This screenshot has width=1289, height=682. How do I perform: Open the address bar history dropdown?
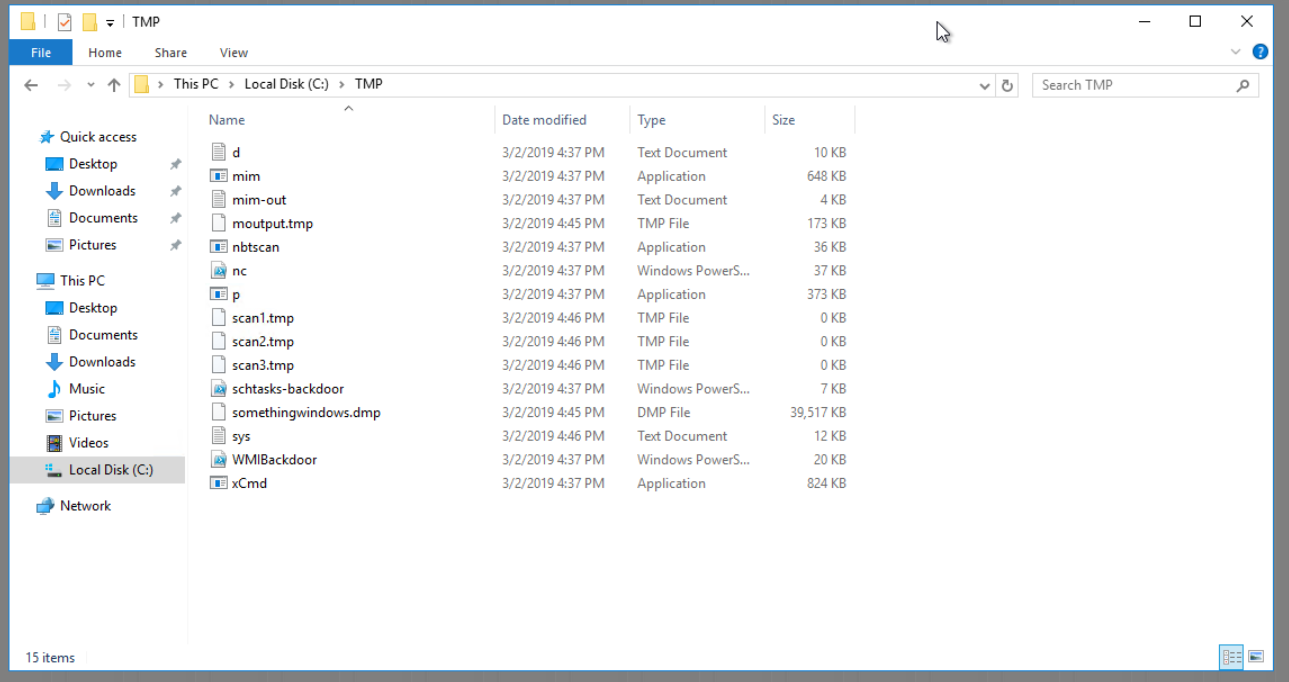coord(985,86)
